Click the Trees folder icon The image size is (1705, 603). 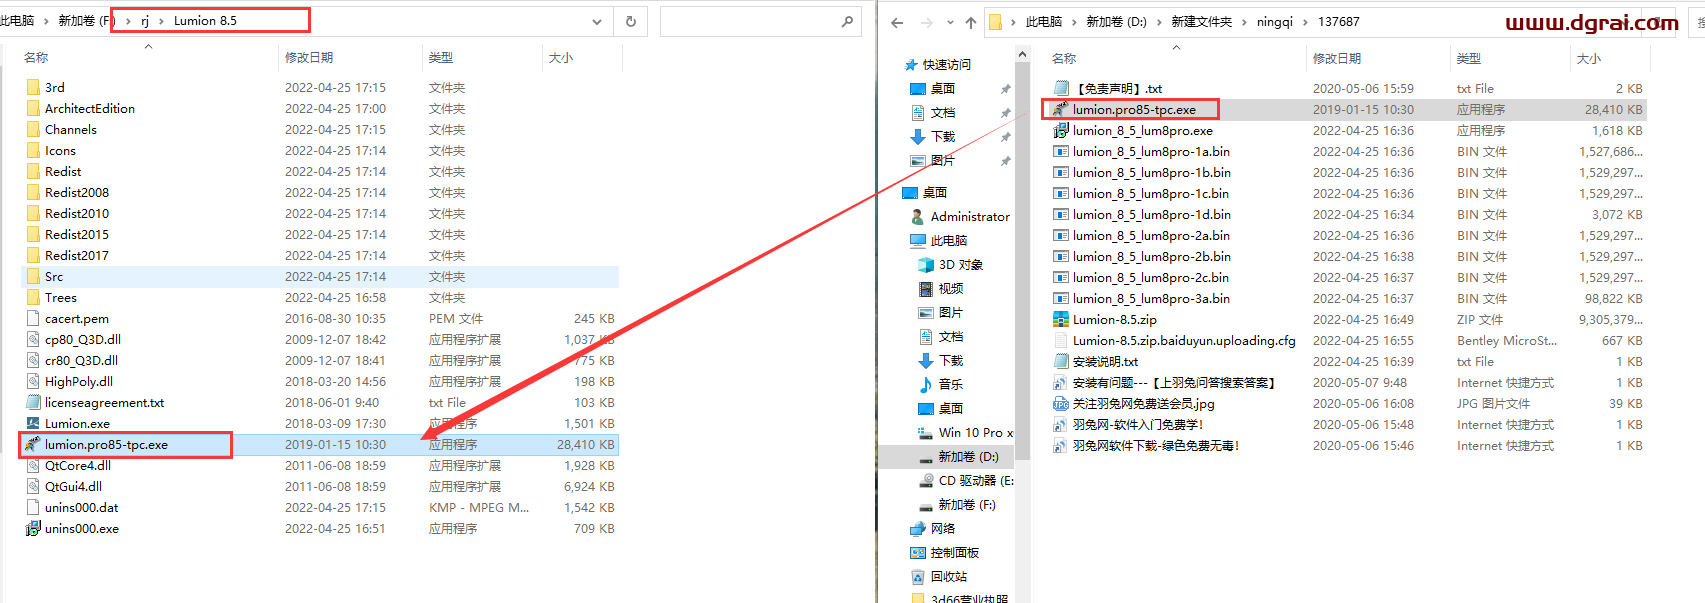coord(33,297)
